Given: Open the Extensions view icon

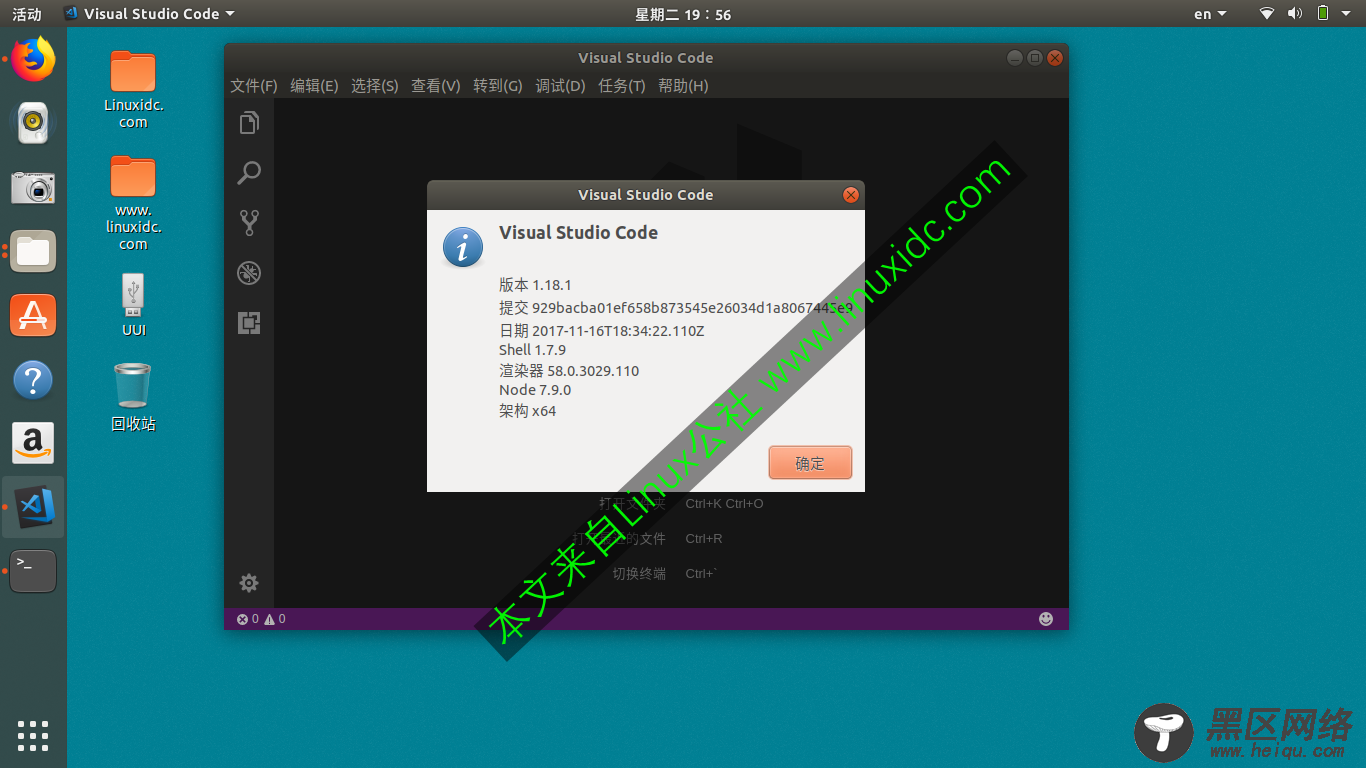Looking at the screenshot, I should 249,323.
